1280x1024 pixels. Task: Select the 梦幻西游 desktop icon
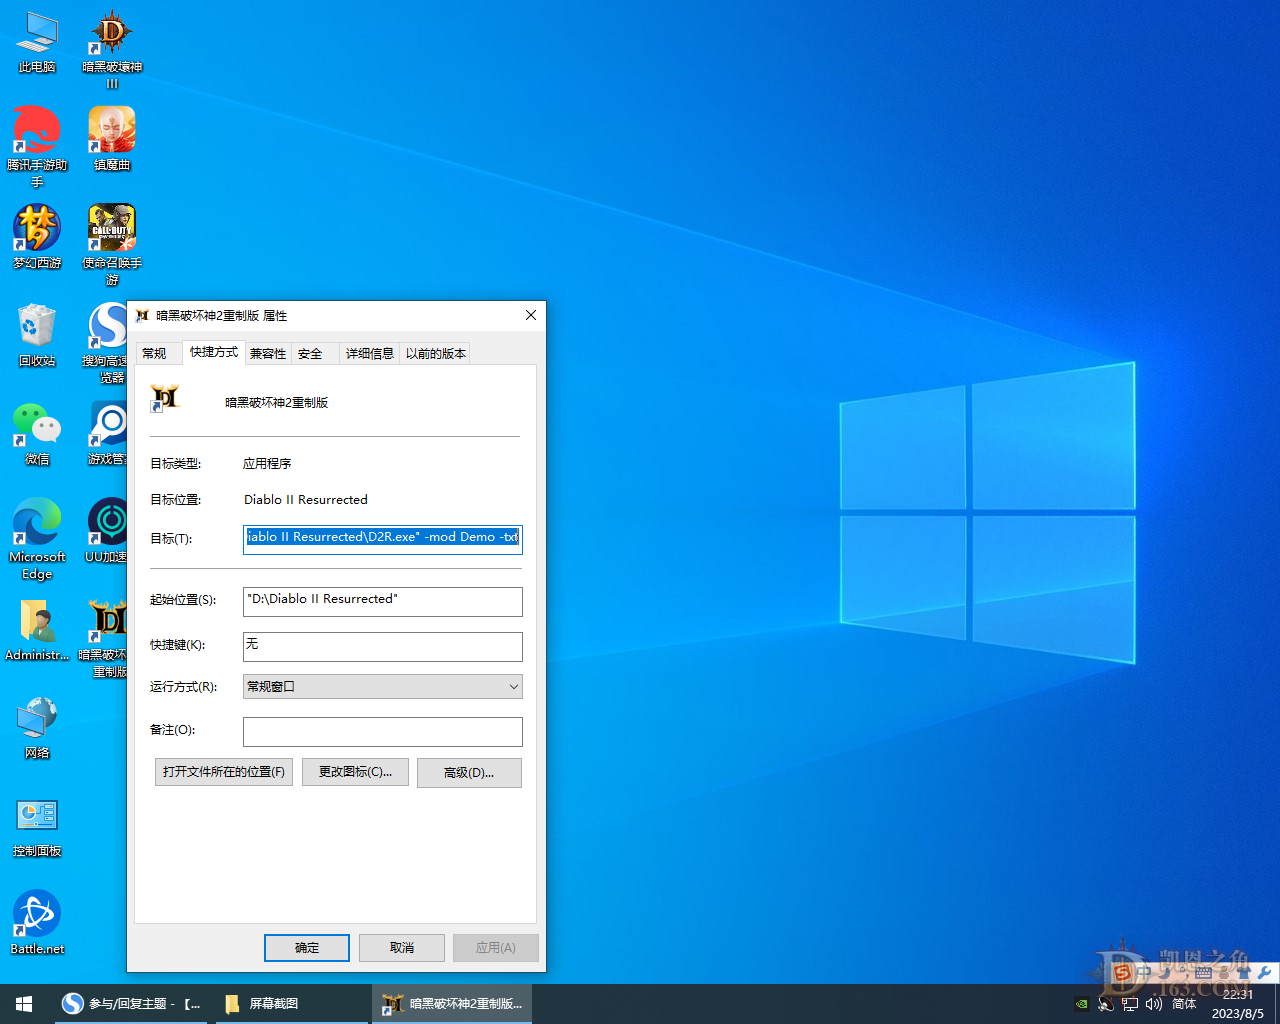(x=37, y=237)
